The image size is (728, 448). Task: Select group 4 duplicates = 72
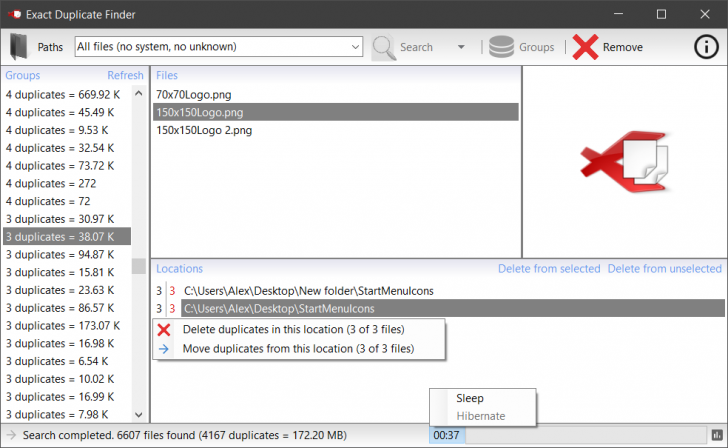[67, 201]
